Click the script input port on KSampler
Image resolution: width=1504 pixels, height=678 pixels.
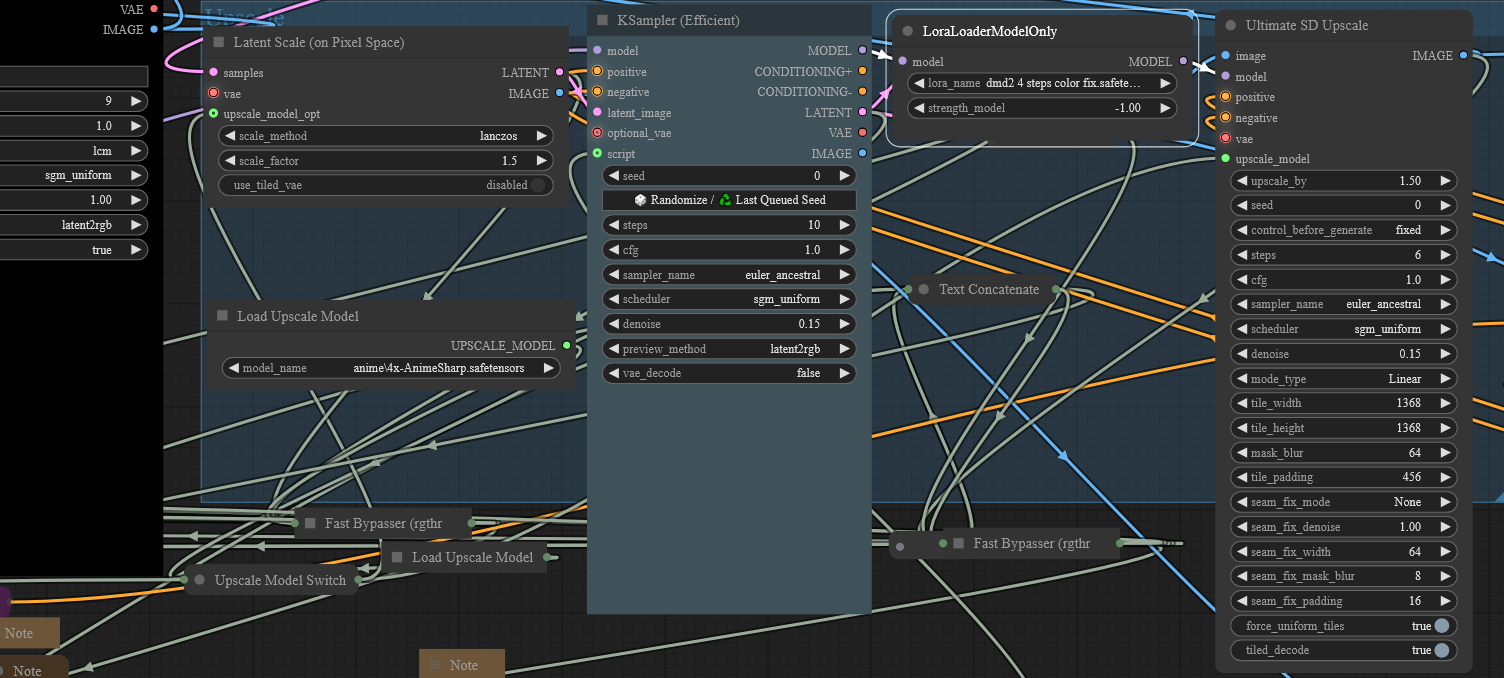597,154
